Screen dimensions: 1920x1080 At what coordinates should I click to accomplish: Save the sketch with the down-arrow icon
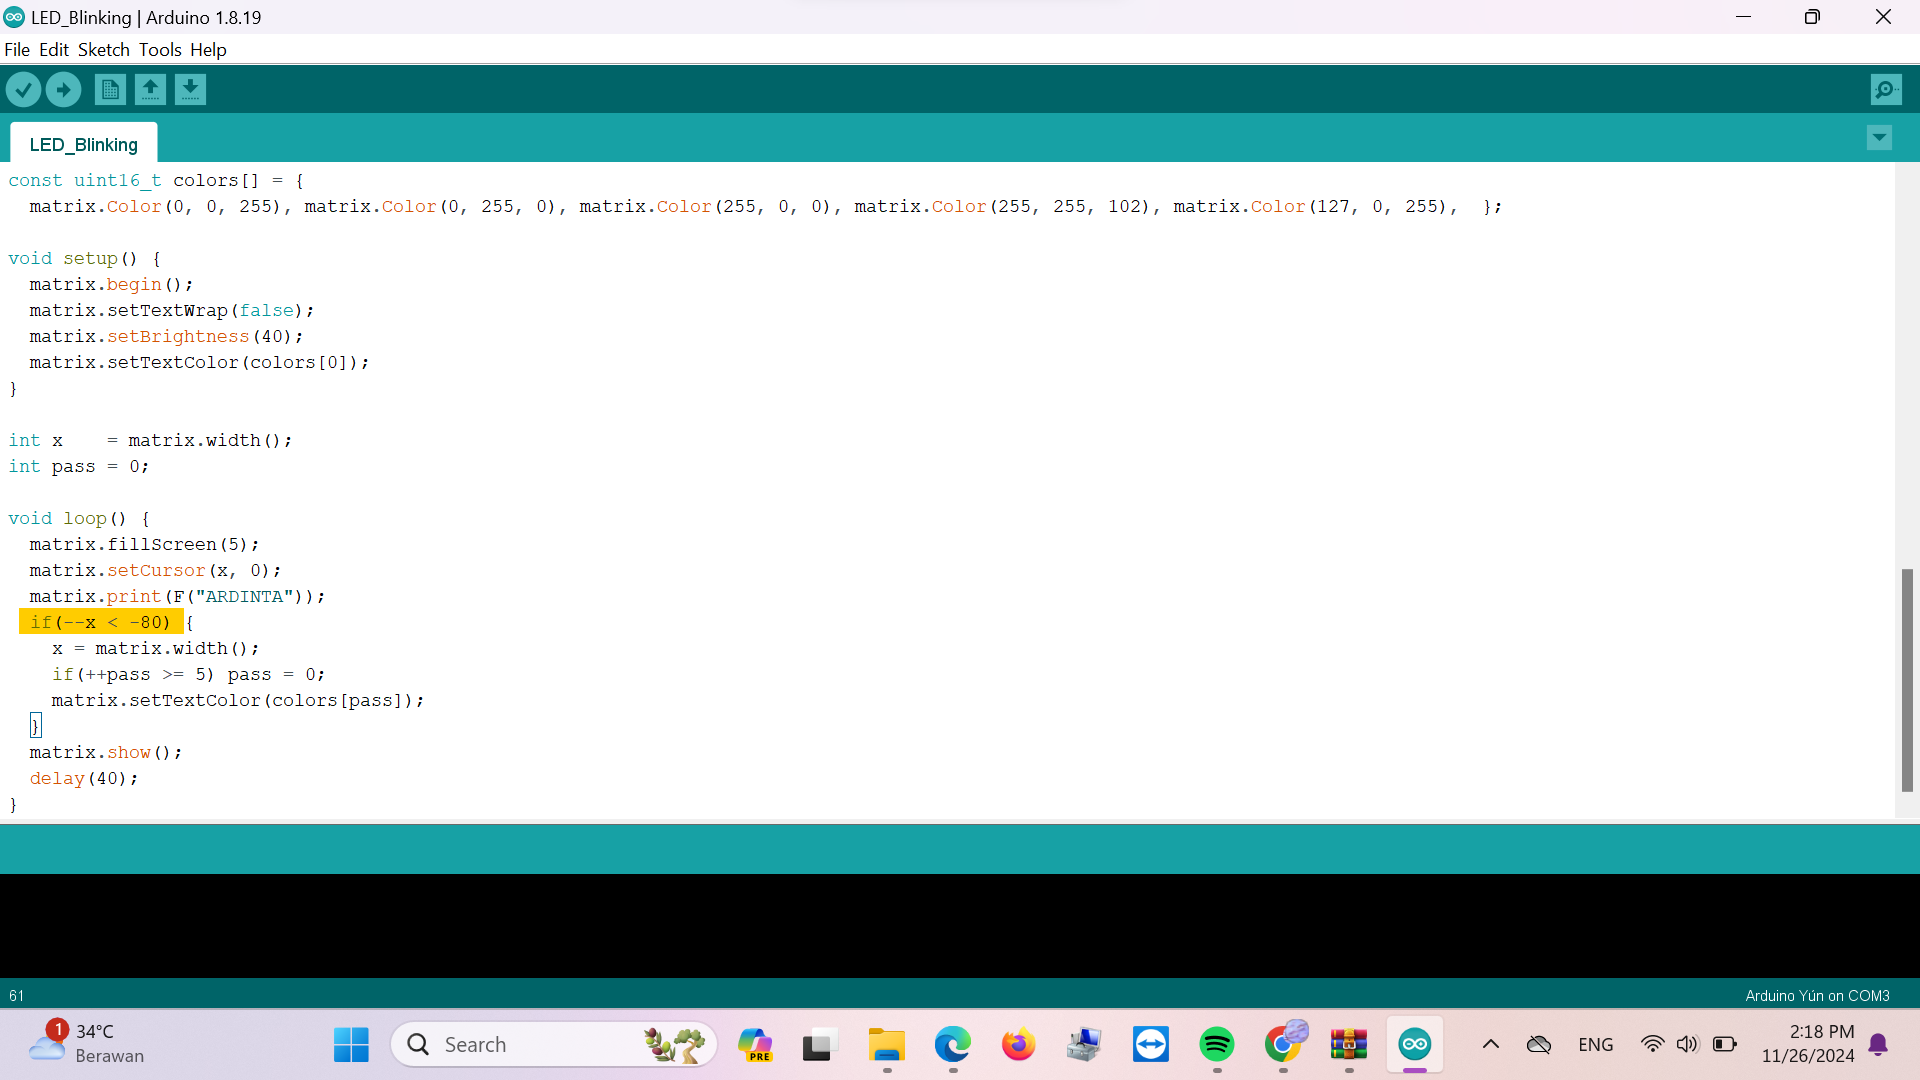point(190,90)
